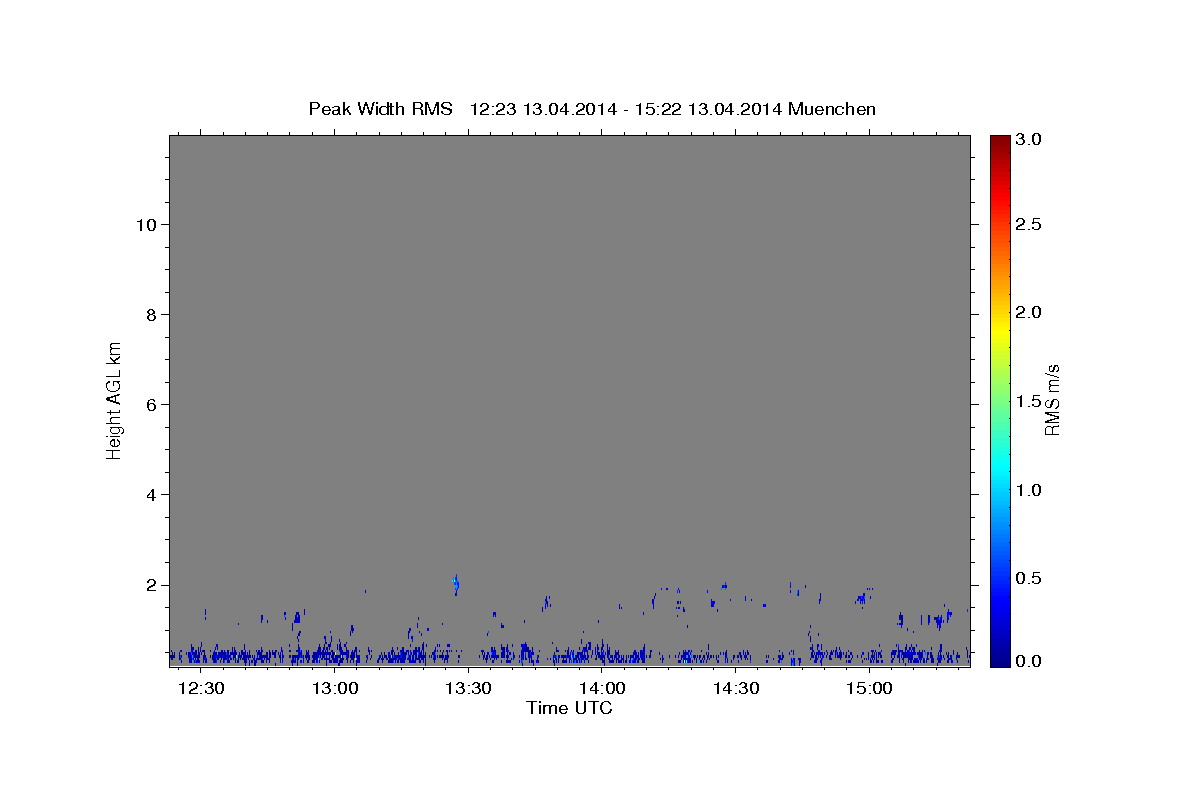Click the height axis label 10
This screenshot has height=800, width=1200.
point(149,224)
